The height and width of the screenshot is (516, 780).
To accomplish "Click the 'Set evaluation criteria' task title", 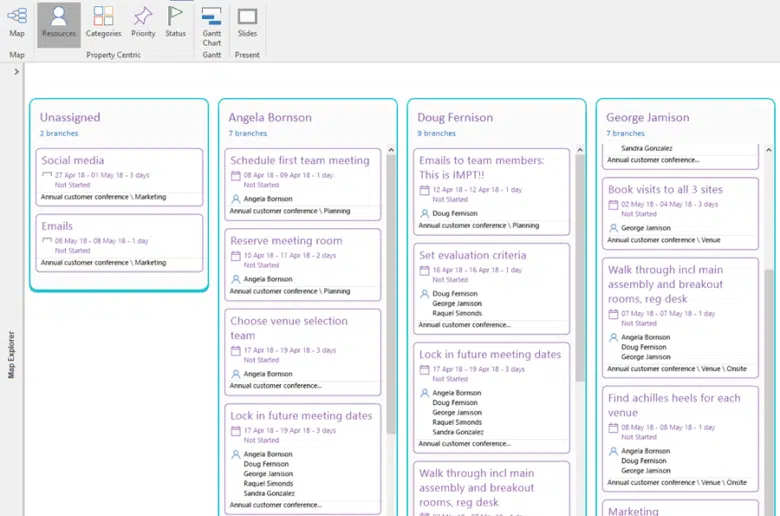I will coord(472,255).
